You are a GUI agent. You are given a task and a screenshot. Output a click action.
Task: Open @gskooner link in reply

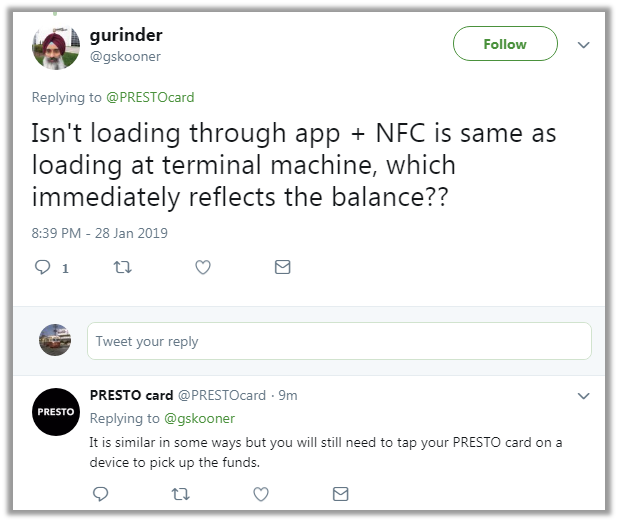[x=199, y=419]
